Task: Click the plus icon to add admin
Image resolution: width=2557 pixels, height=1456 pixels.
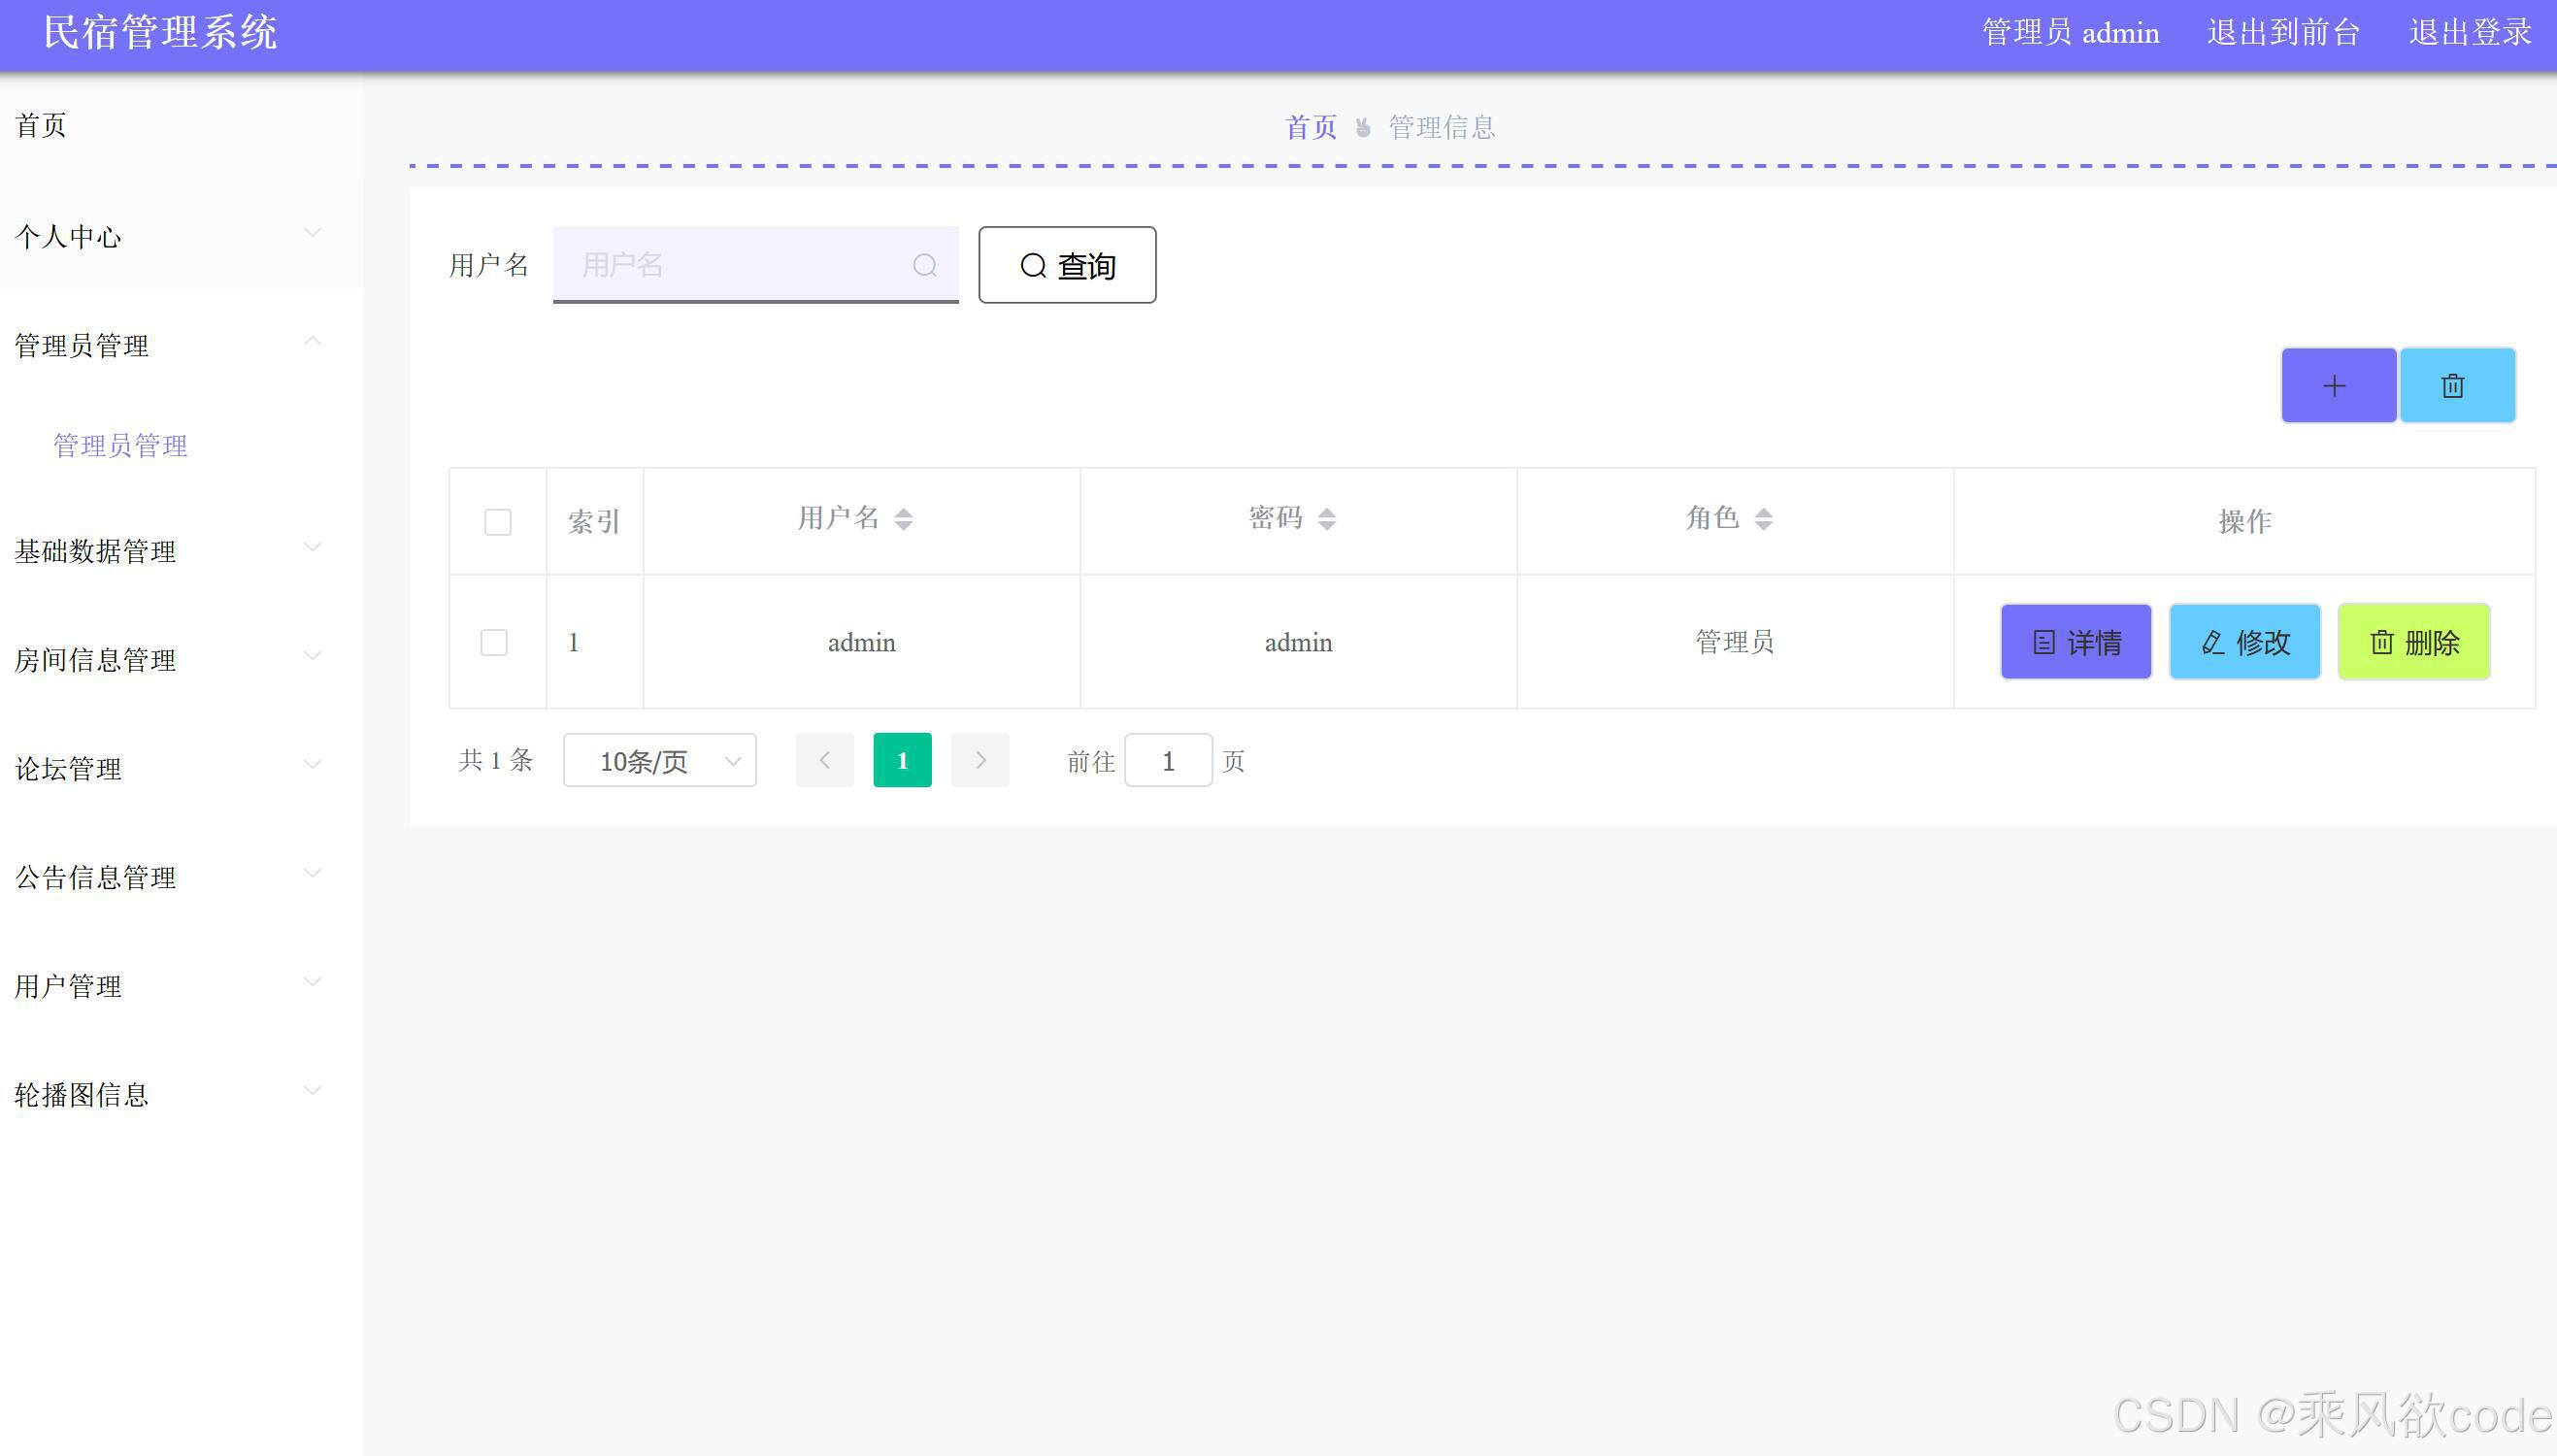Action: 2337,386
